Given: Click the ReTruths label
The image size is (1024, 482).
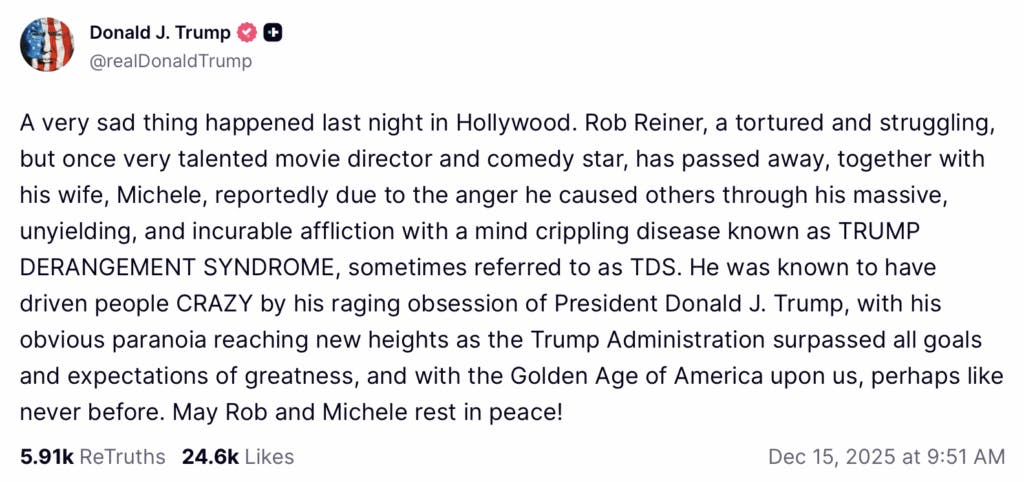Looking at the screenshot, I should tap(122, 457).
